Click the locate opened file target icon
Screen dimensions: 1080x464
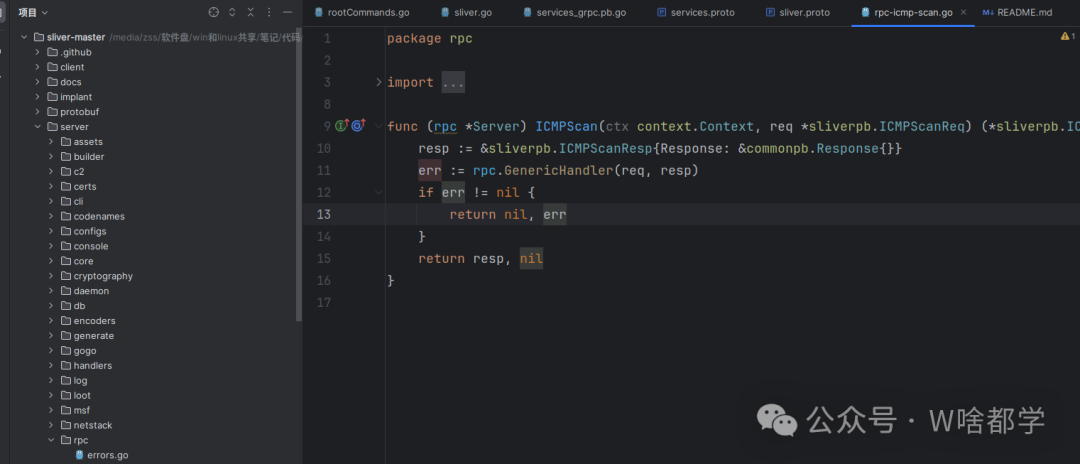[213, 12]
